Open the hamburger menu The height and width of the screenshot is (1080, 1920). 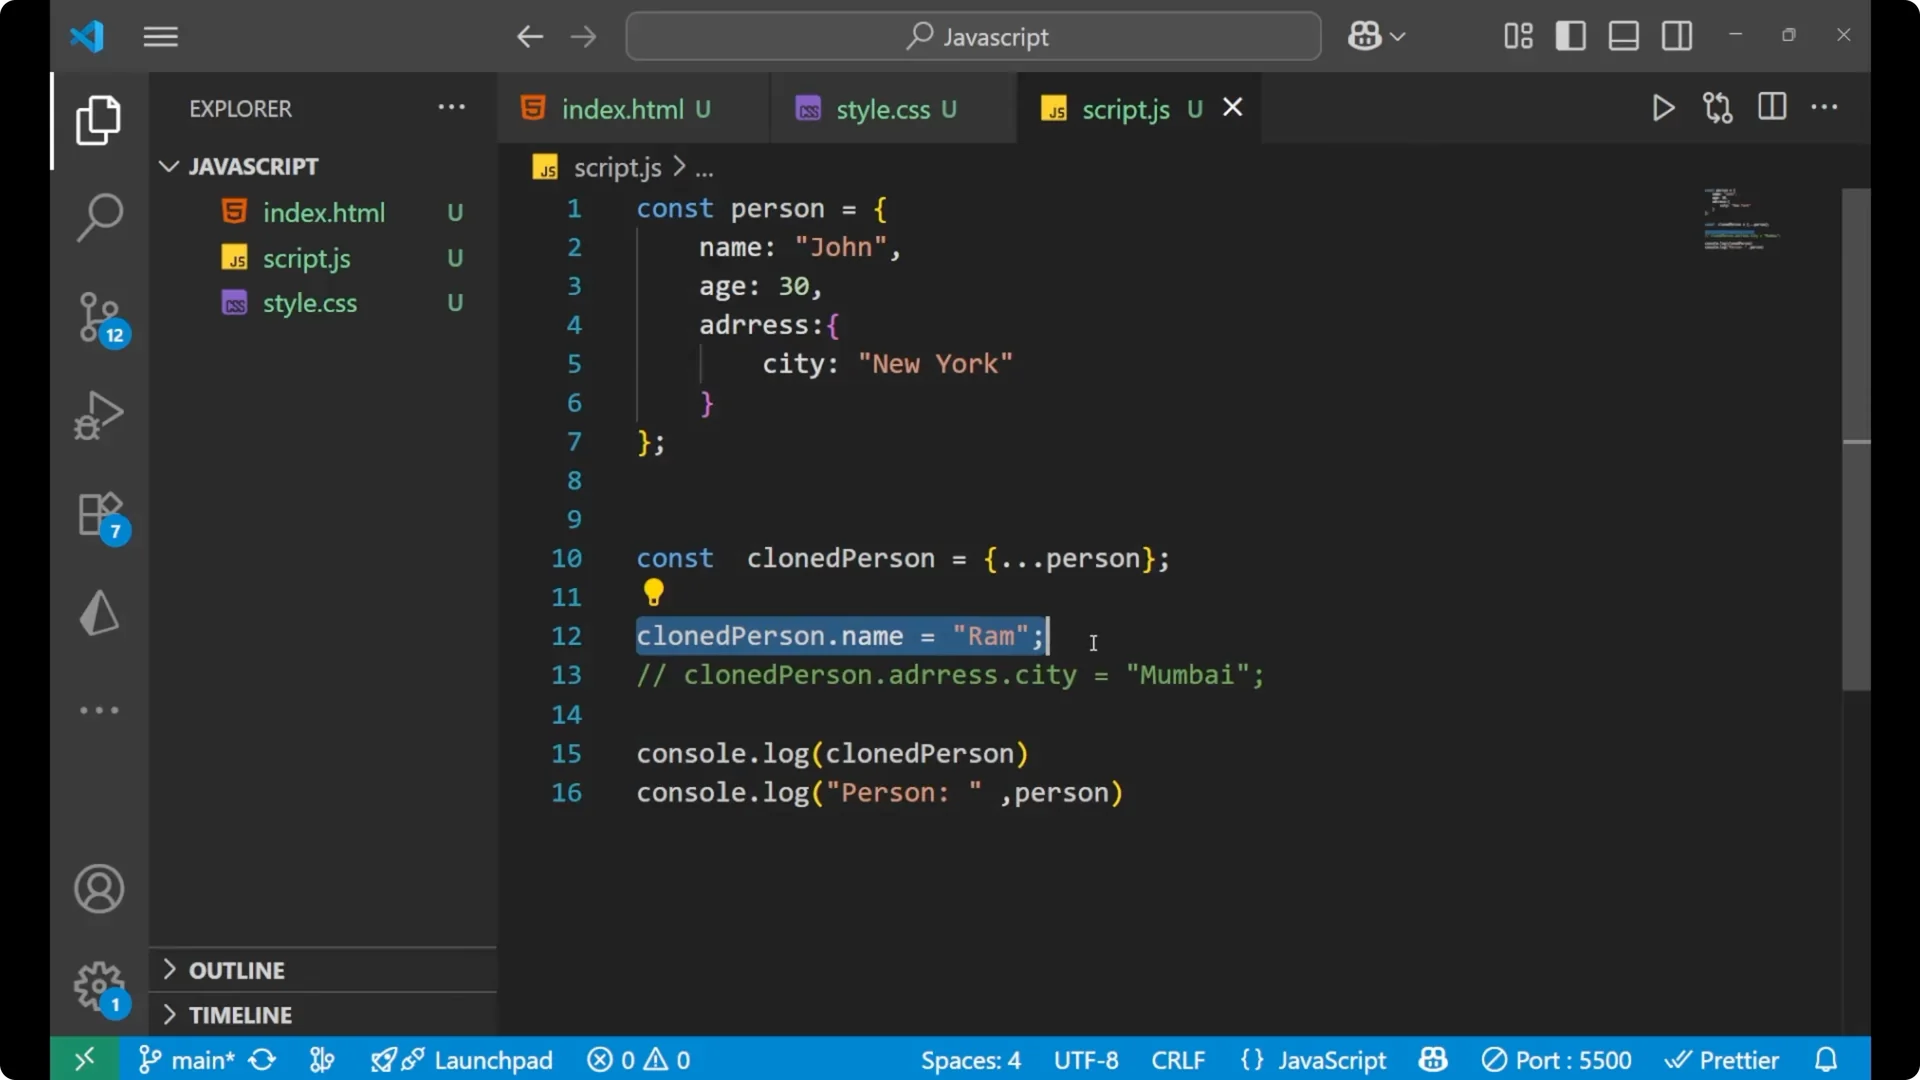pos(160,36)
